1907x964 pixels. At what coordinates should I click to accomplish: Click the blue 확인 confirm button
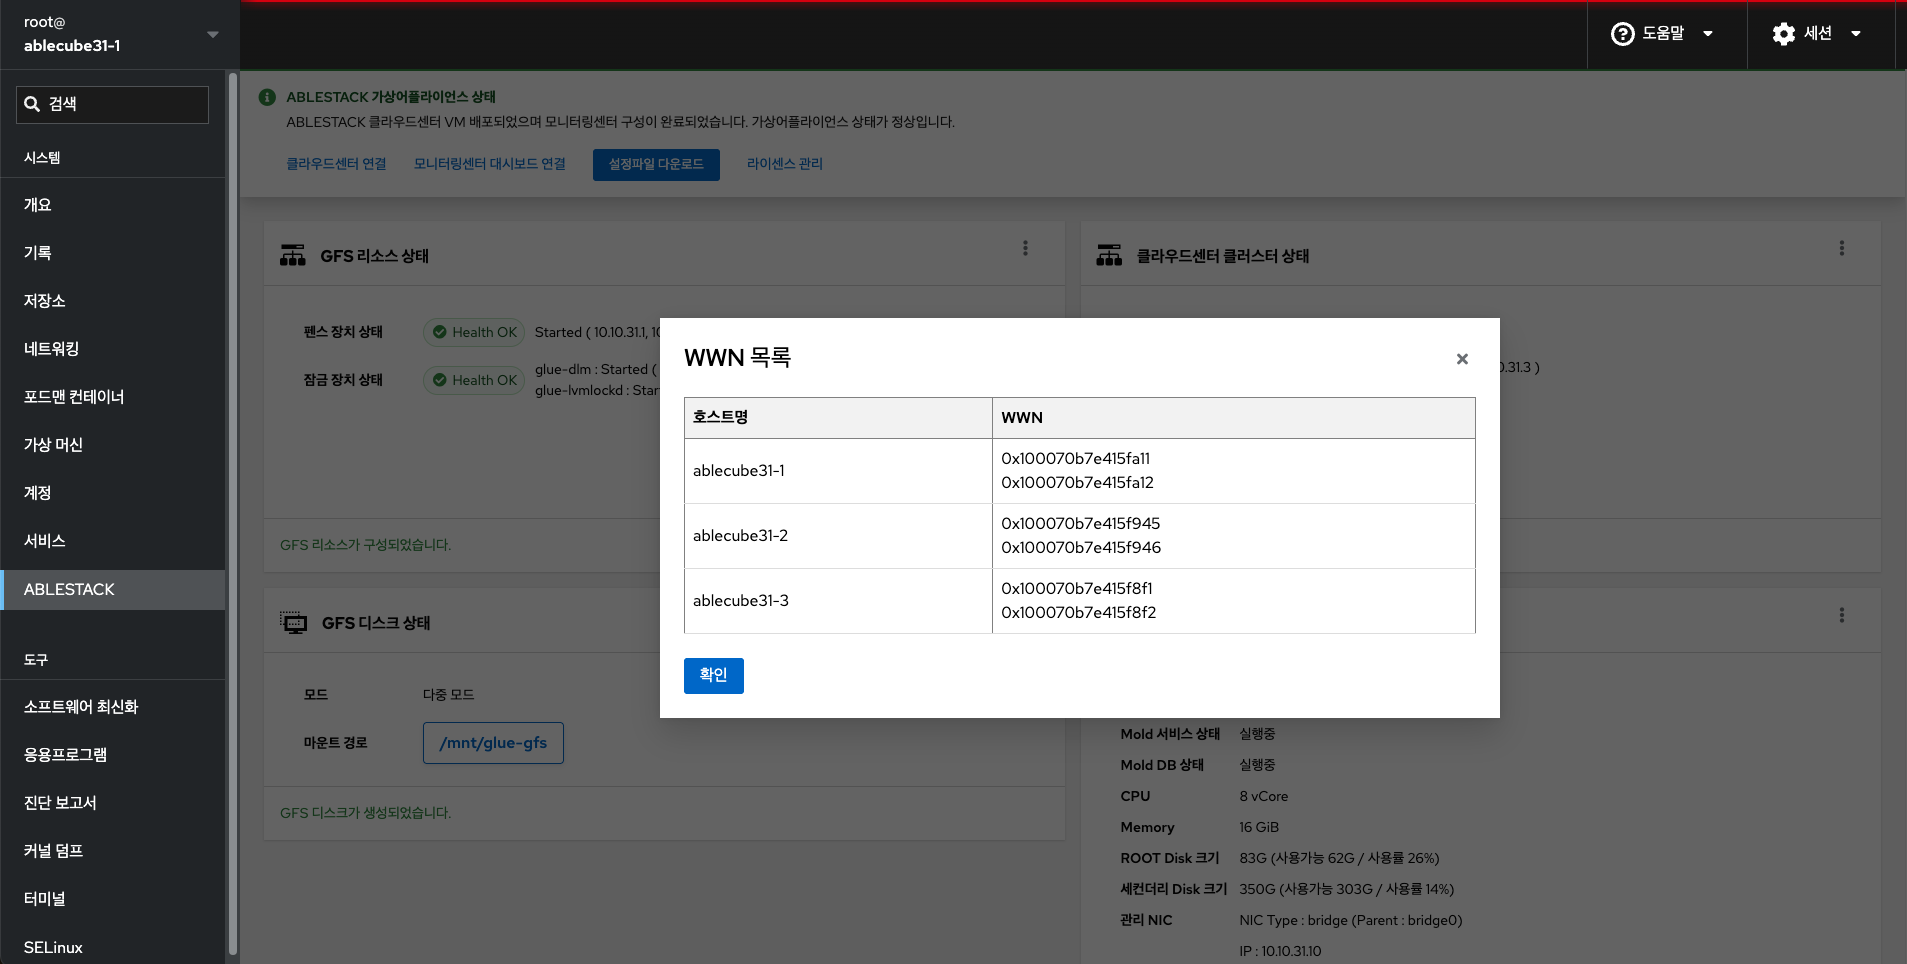tap(713, 675)
